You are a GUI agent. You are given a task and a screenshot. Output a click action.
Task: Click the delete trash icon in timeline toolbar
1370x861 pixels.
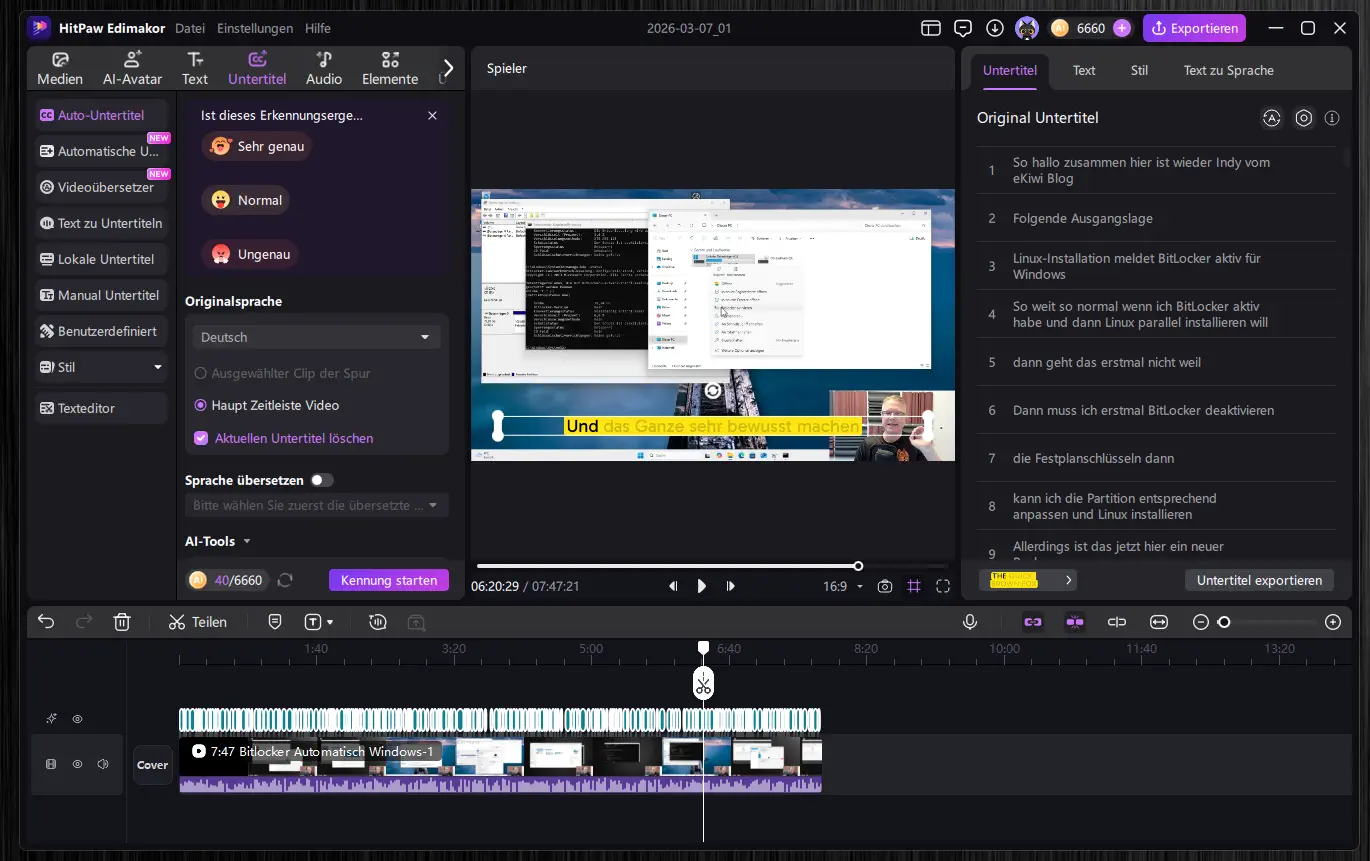[122, 622]
